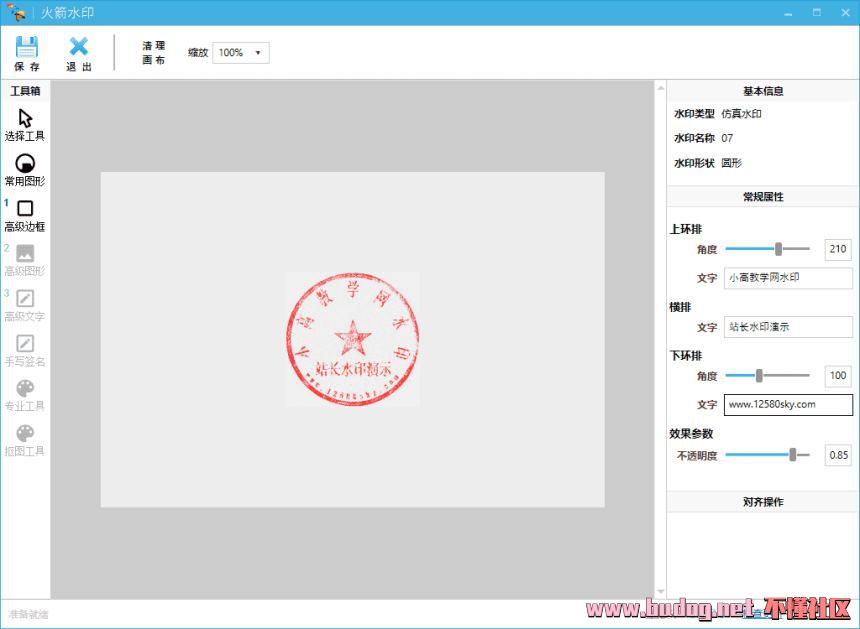Click the 横排 text field 站长水印演示
The height and width of the screenshot is (629, 860).
click(788, 327)
